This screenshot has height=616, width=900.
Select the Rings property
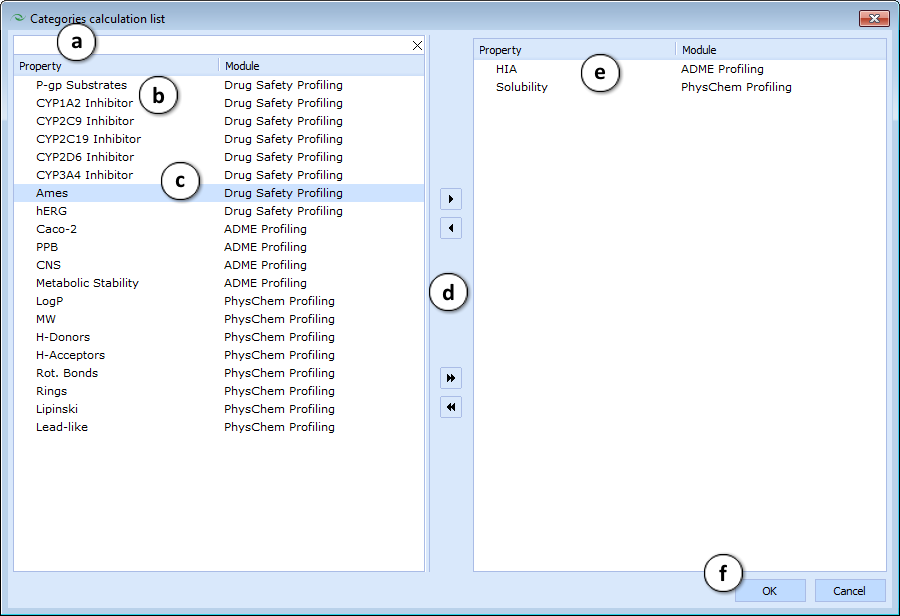click(219, 391)
